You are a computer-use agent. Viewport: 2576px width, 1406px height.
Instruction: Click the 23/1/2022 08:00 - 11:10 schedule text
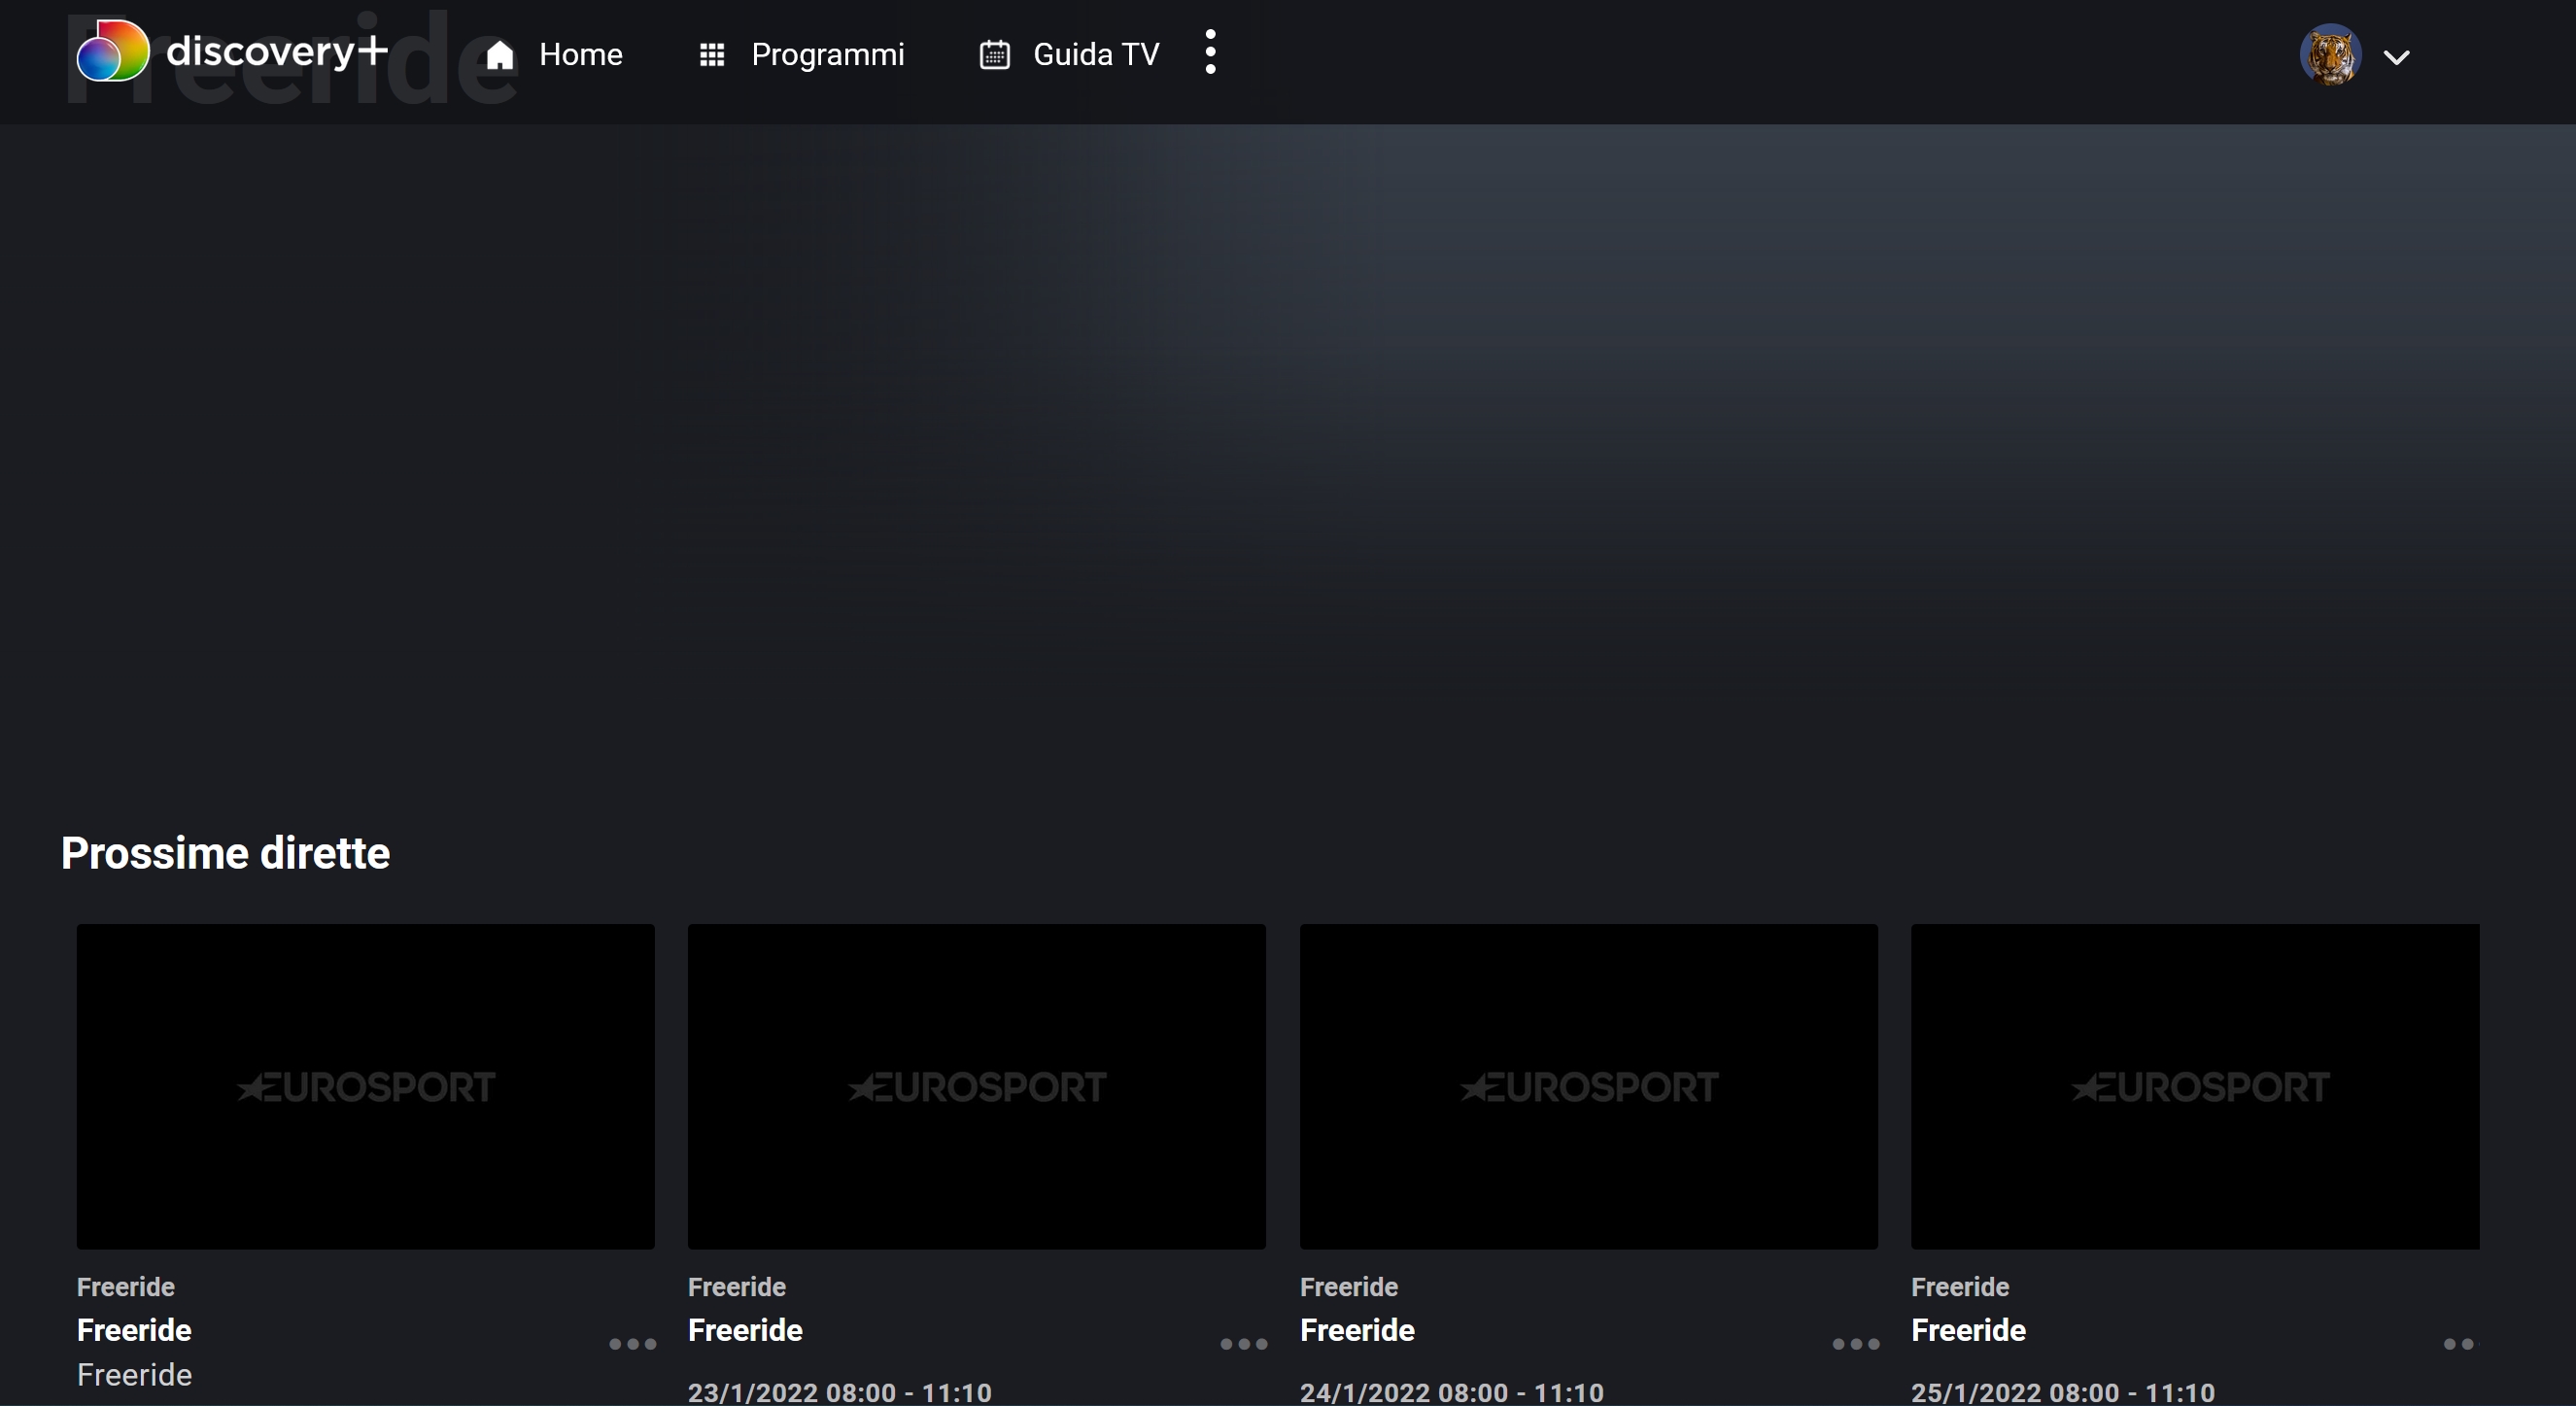click(840, 1393)
